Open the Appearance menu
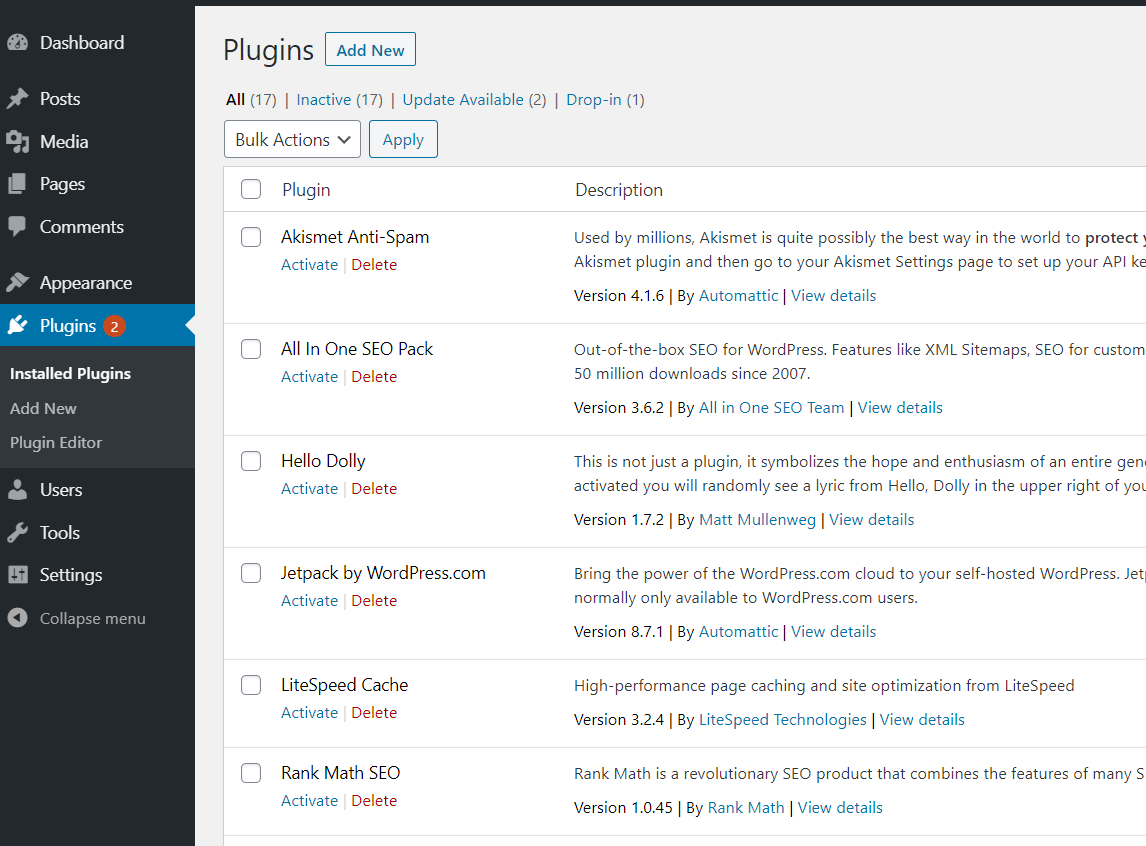The width and height of the screenshot is (1146, 846). coord(86,283)
